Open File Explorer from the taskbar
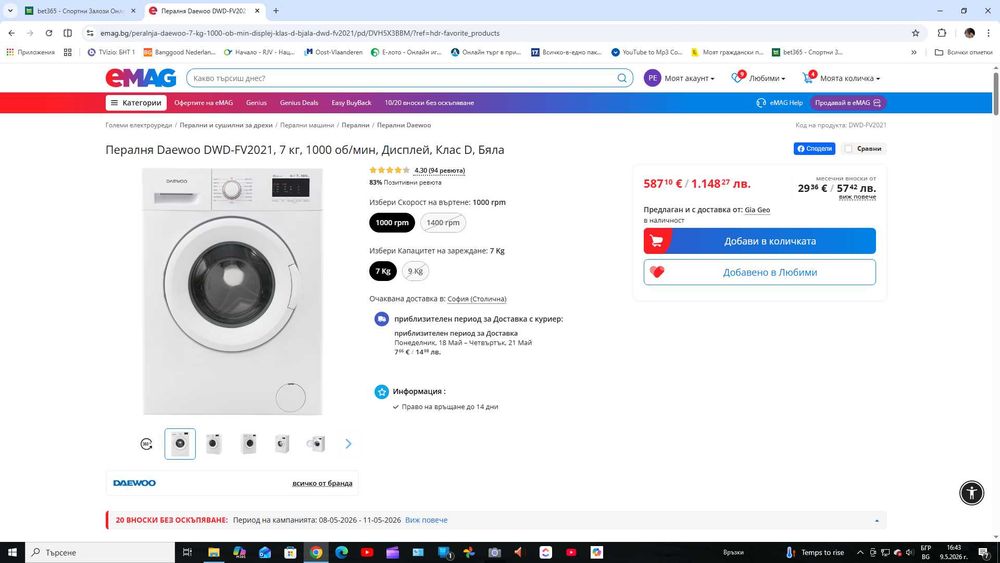 pos(214,552)
